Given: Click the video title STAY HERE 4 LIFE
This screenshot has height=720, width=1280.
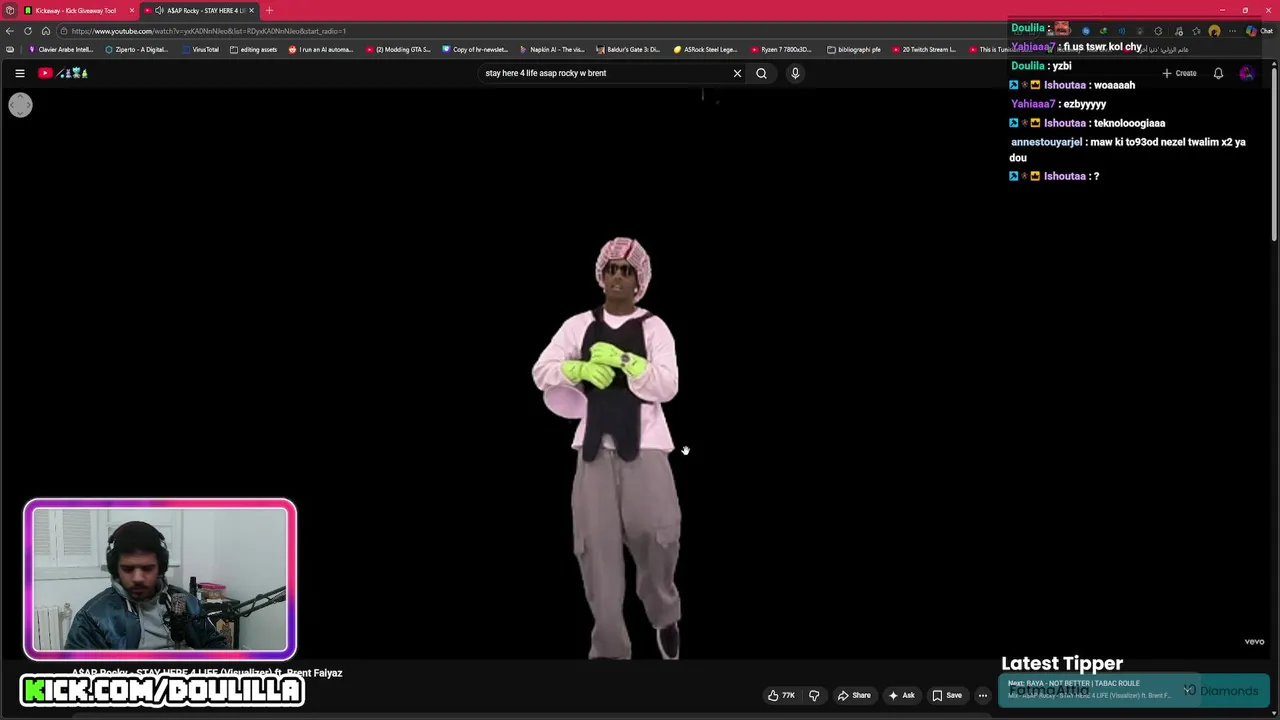Looking at the screenshot, I should [x=207, y=673].
